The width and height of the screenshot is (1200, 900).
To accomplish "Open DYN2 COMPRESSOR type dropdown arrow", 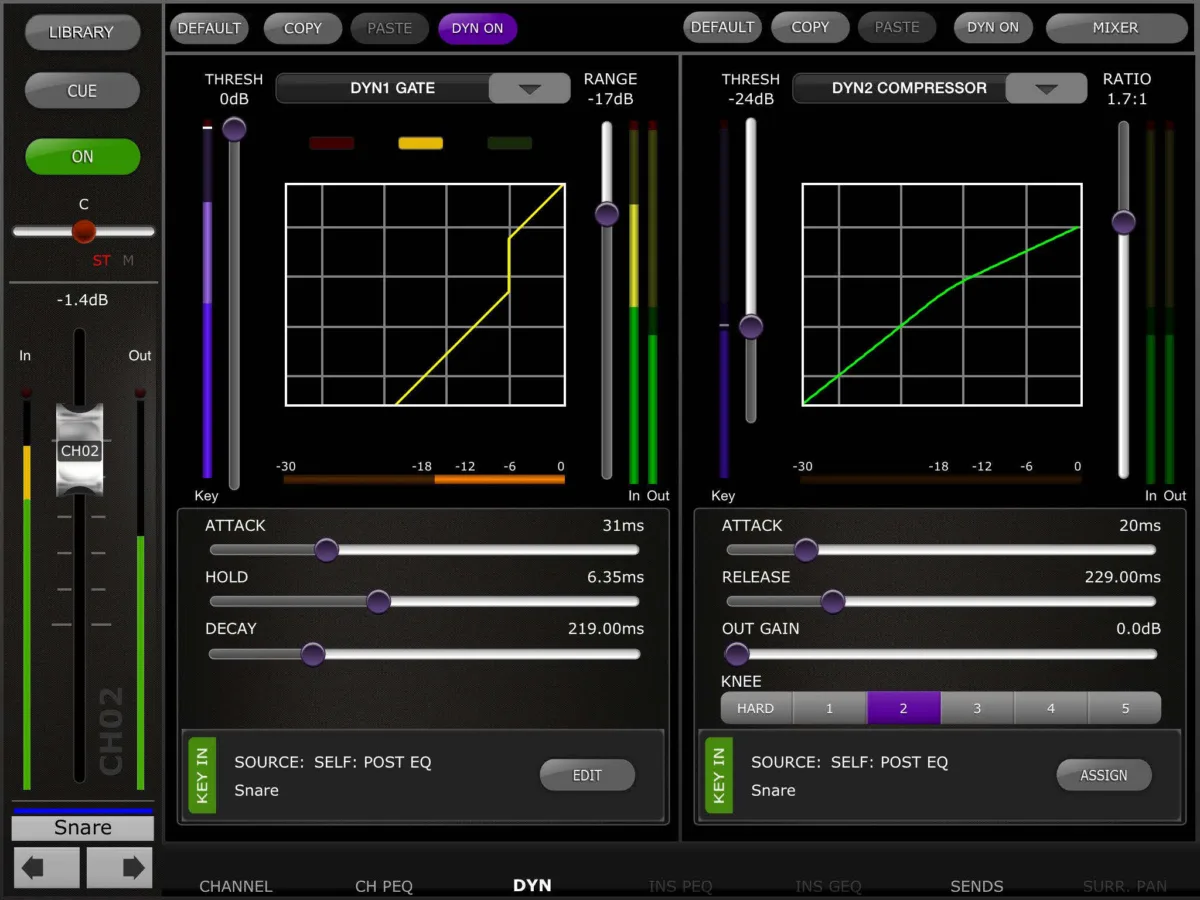I will [1046, 88].
